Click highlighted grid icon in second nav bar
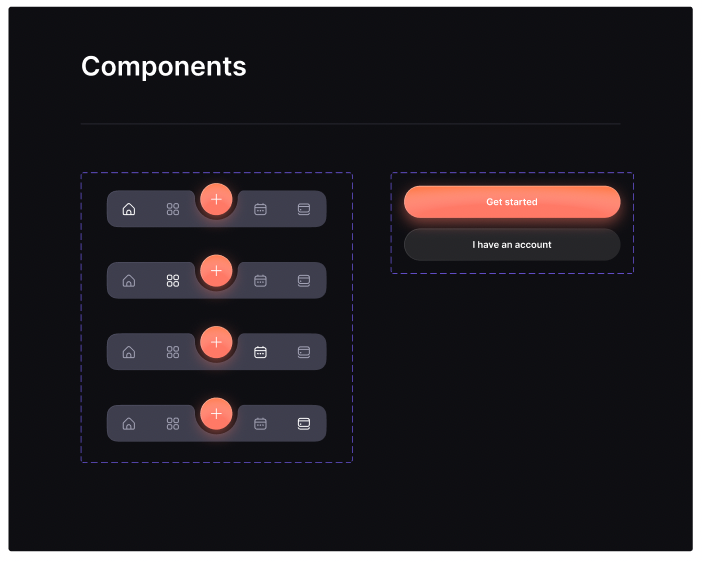This screenshot has height=562, width=702. click(173, 281)
